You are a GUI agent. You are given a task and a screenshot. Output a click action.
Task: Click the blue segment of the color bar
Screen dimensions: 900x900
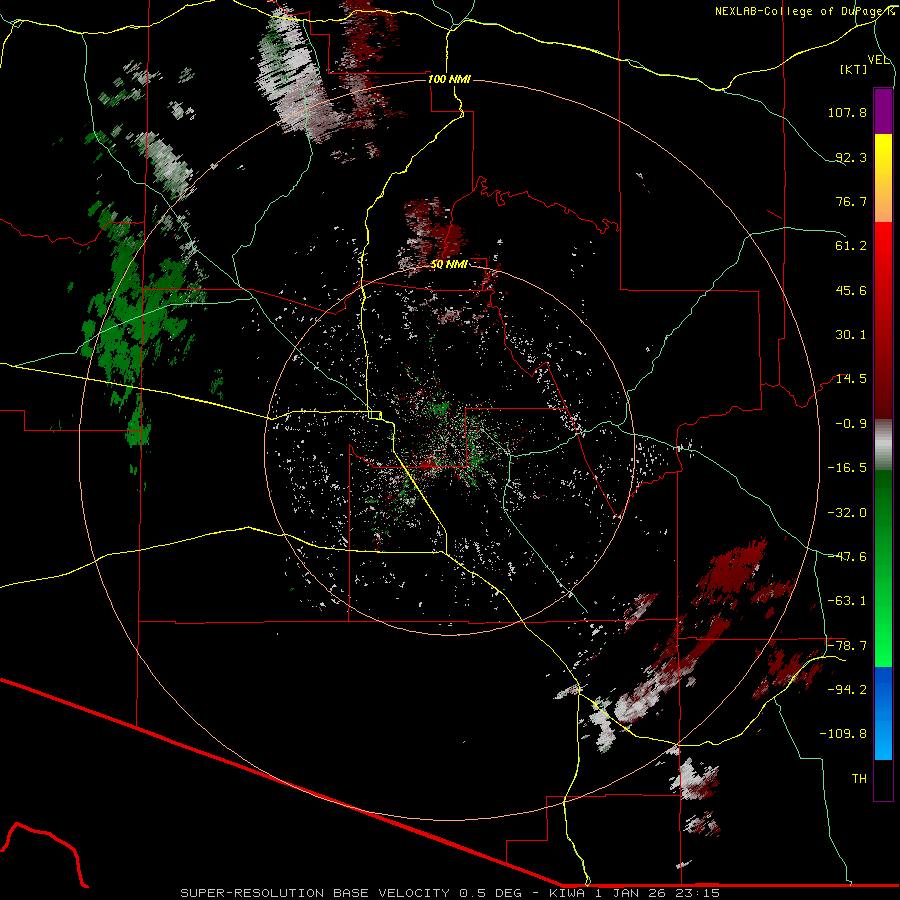883,713
